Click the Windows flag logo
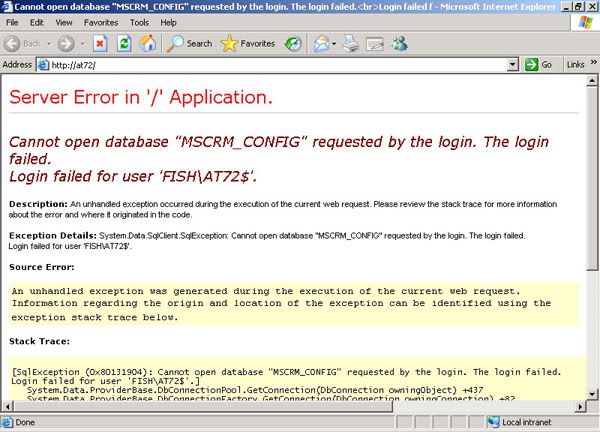Screen dimensions: 600x432 click(586, 23)
